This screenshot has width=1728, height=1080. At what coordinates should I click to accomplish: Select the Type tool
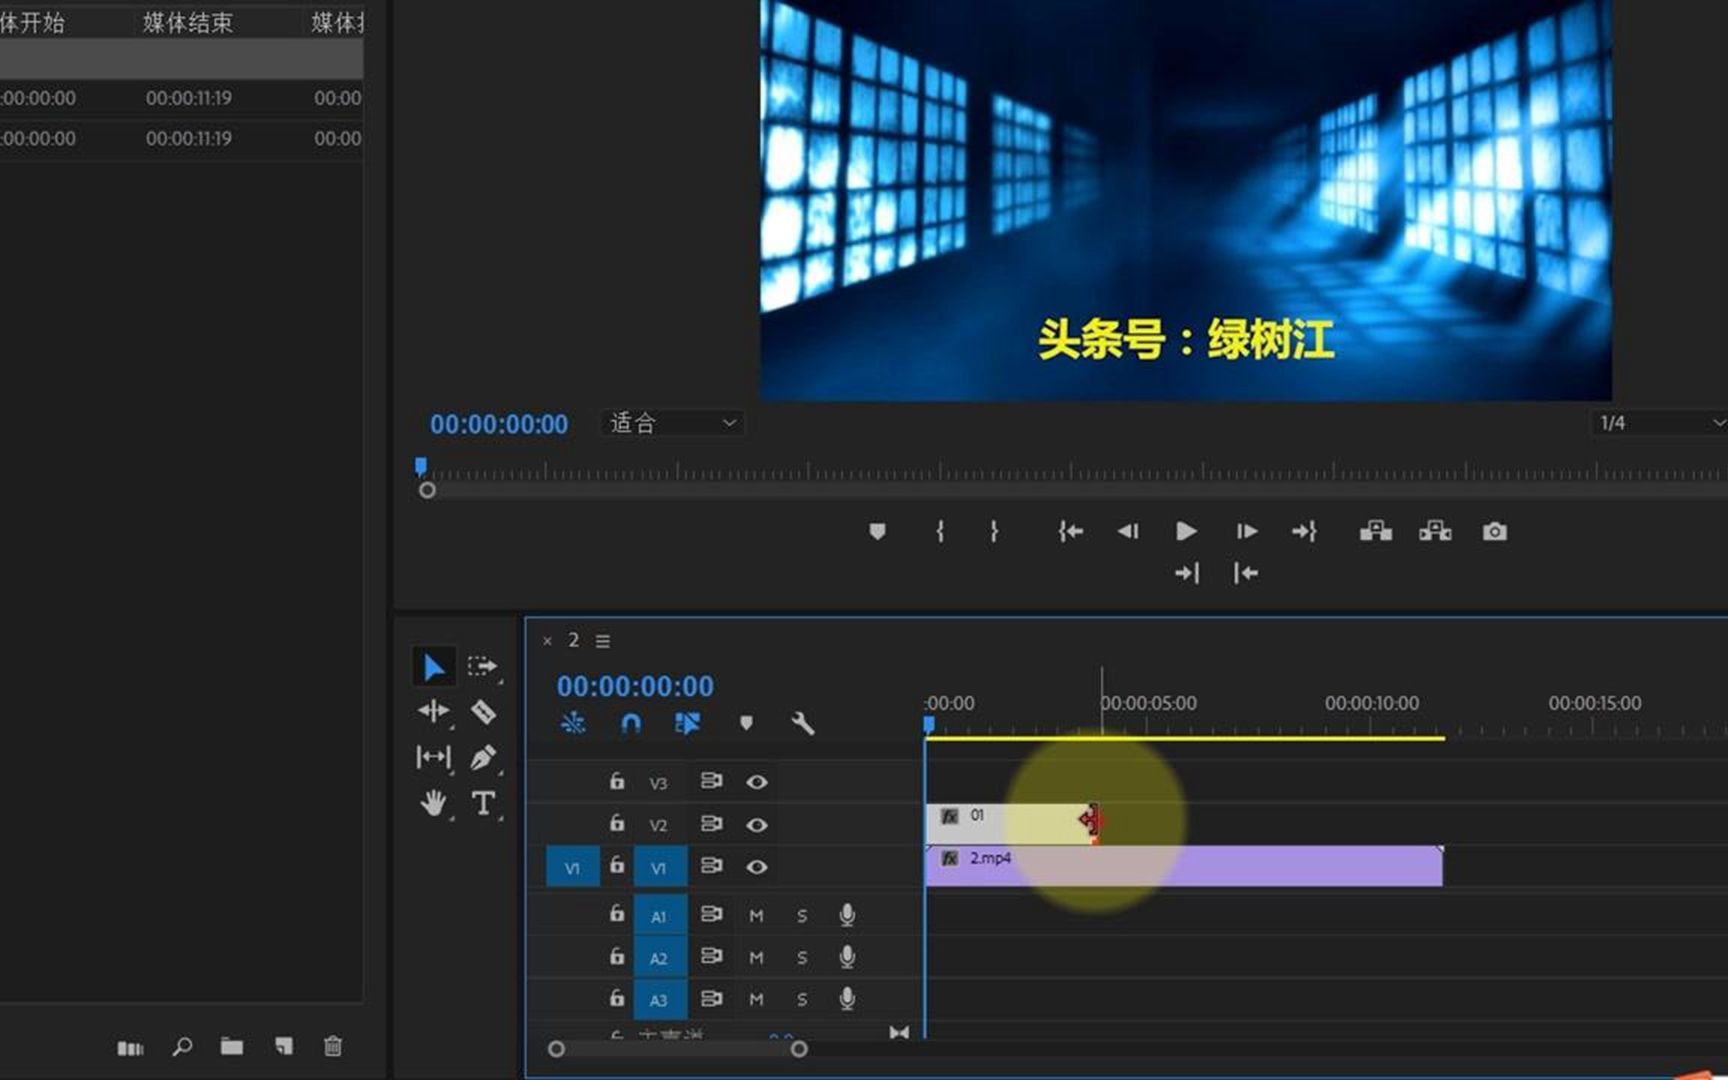pyautogui.click(x=483, y=803)
